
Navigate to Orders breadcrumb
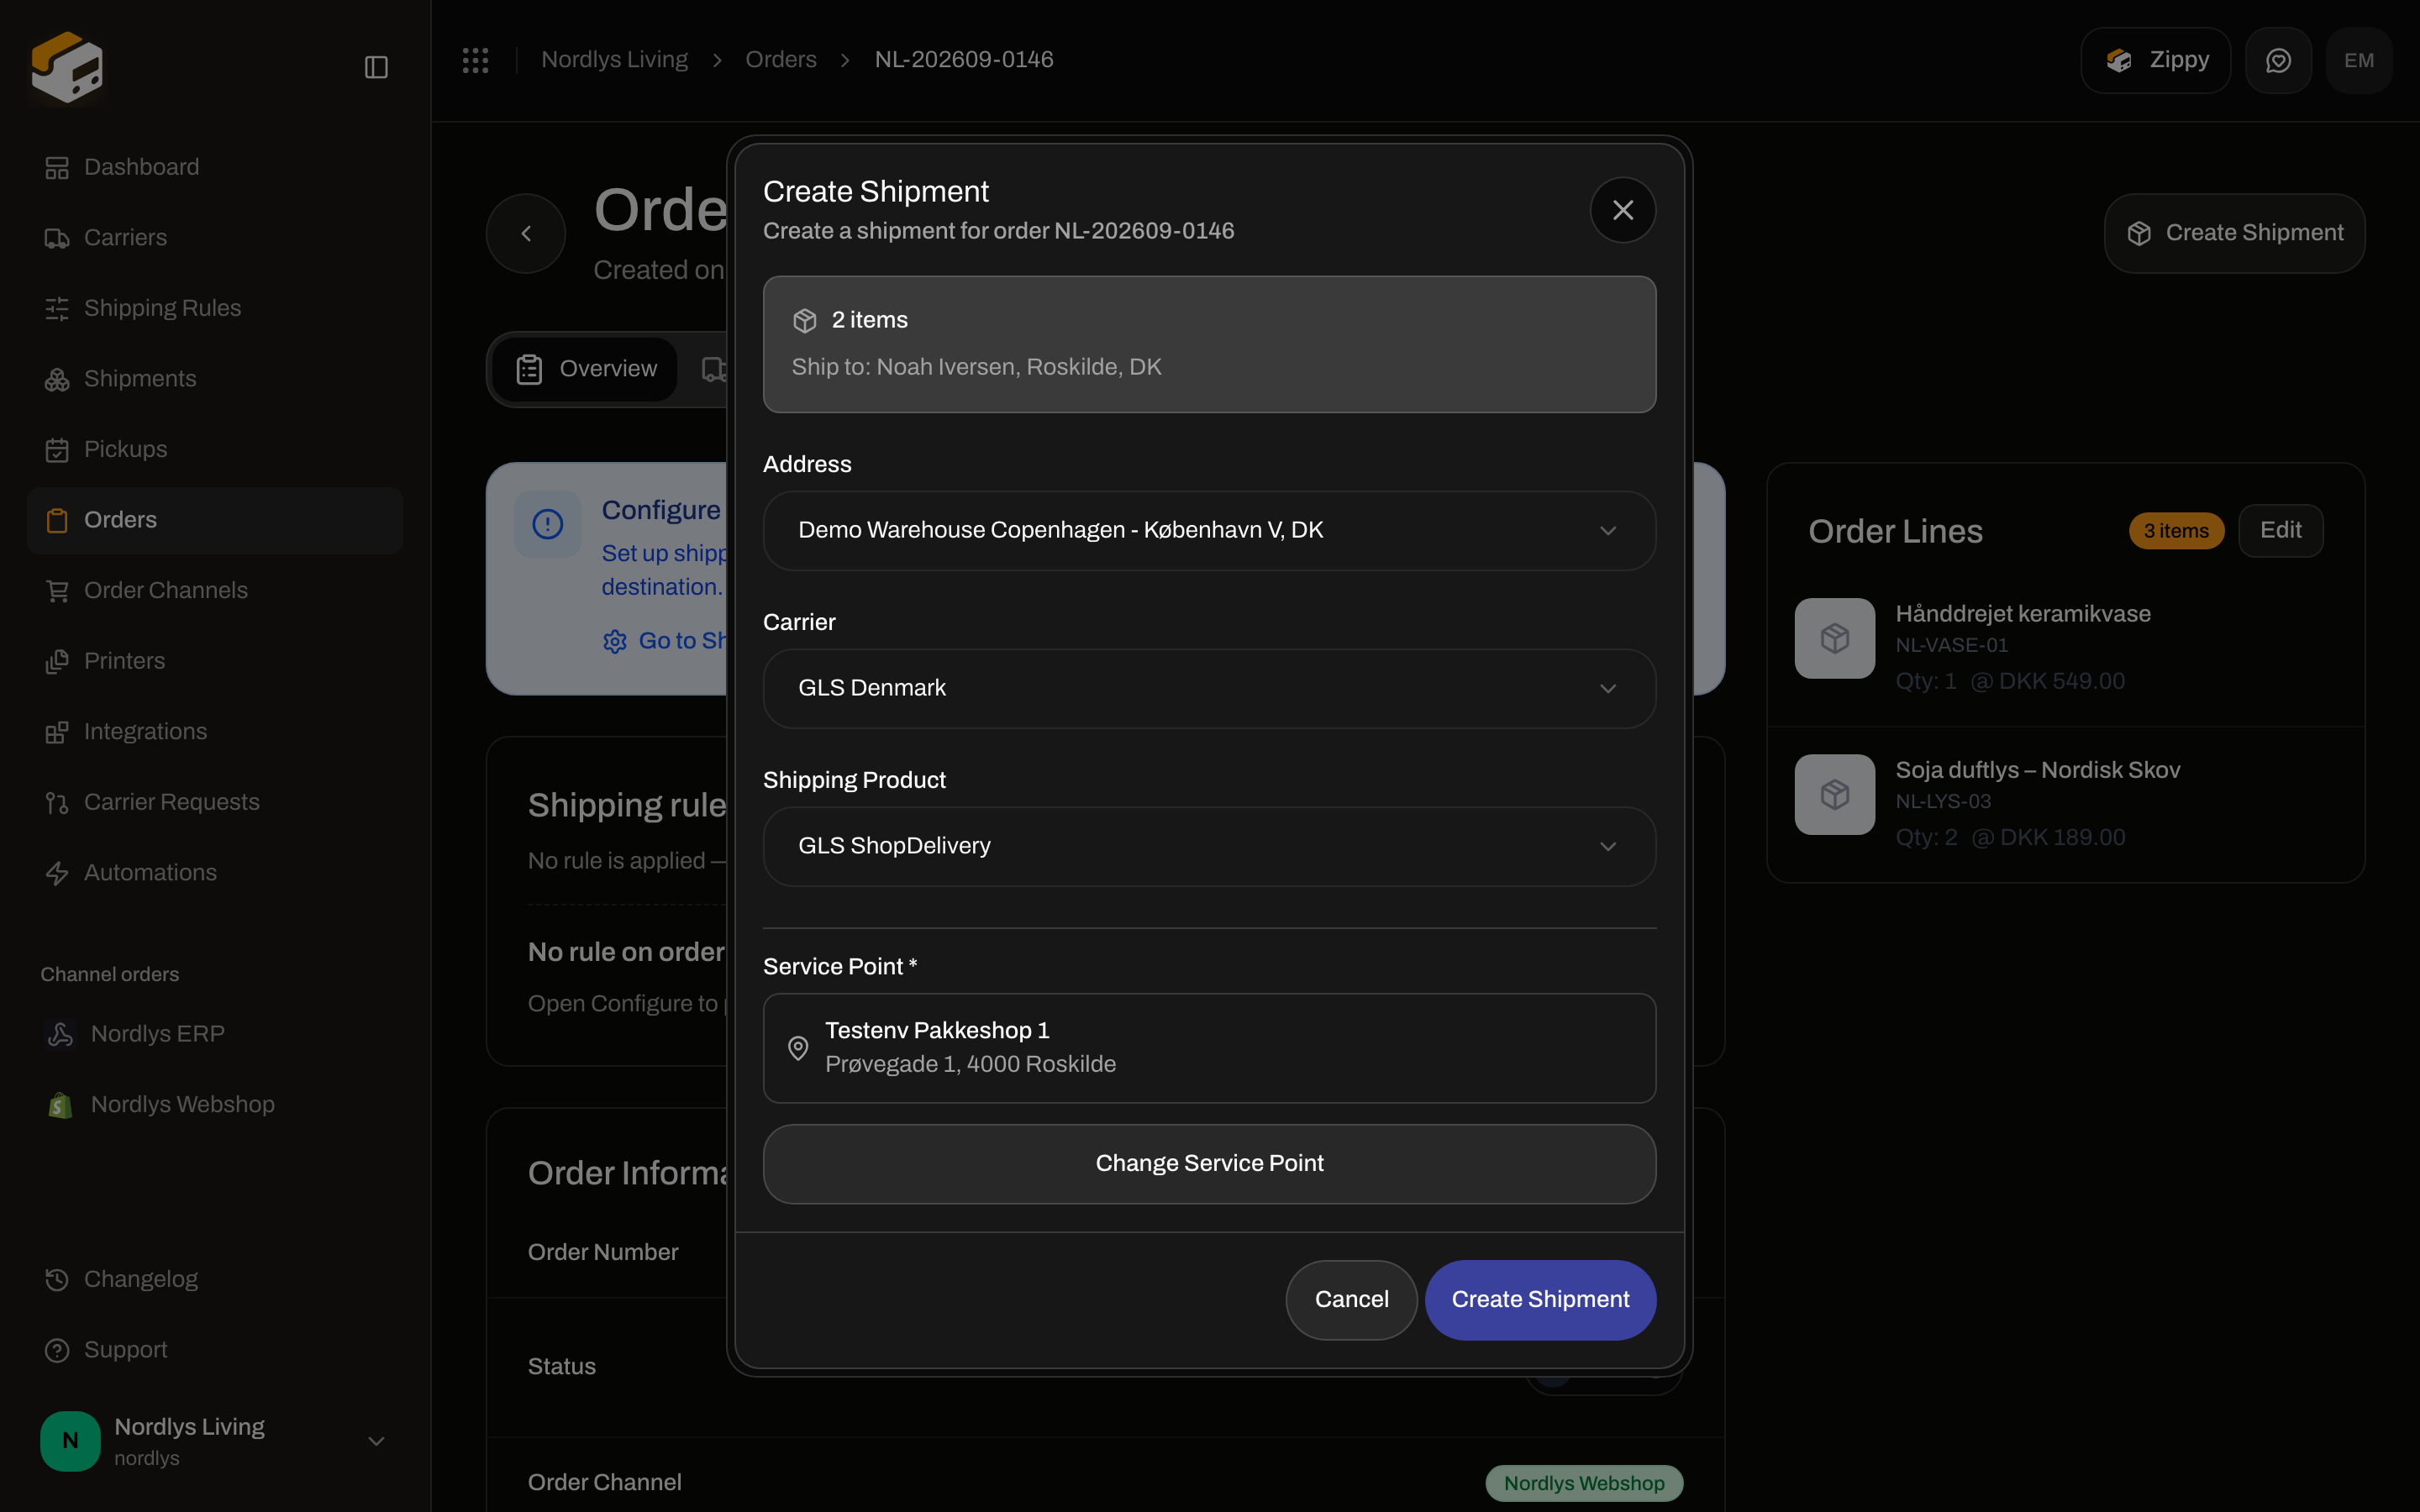[x=780, y=60]
